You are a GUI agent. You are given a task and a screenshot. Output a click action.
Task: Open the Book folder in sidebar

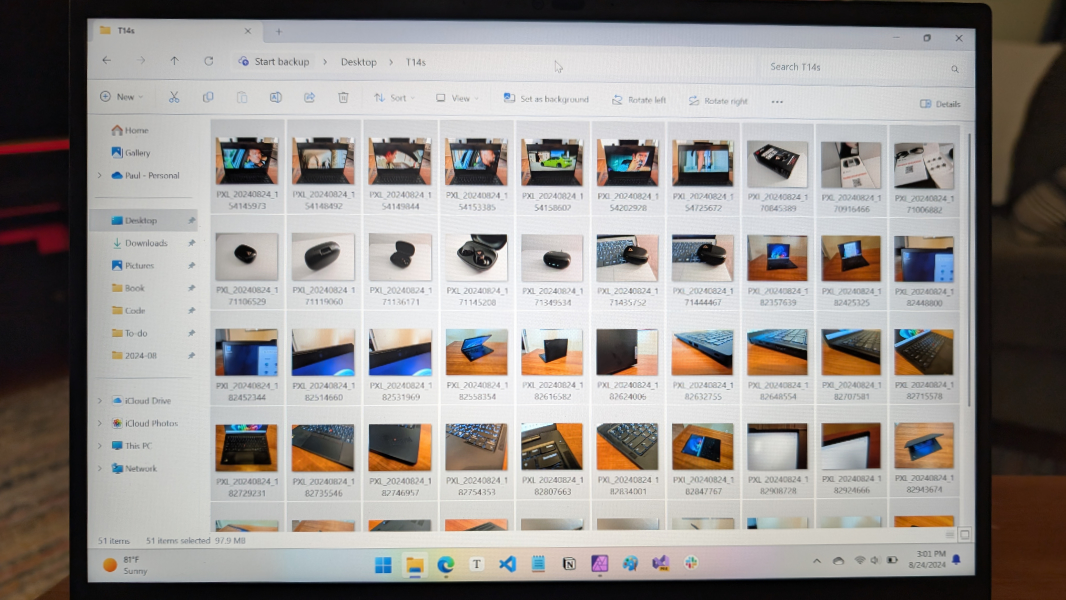coord(128,288)
